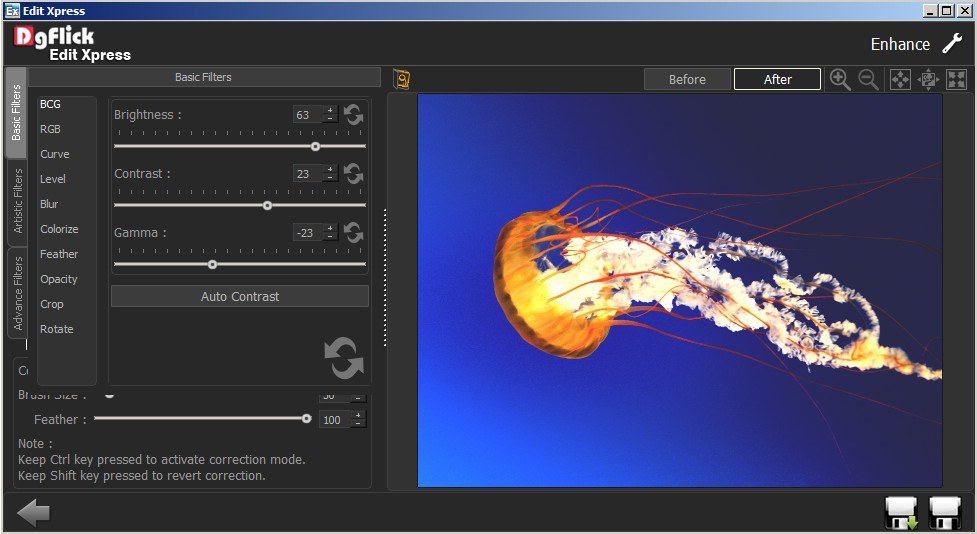Click the image preview icon above canvas
Image resolution: width=977 pixels, height=534 pixels.
(402, 80)
